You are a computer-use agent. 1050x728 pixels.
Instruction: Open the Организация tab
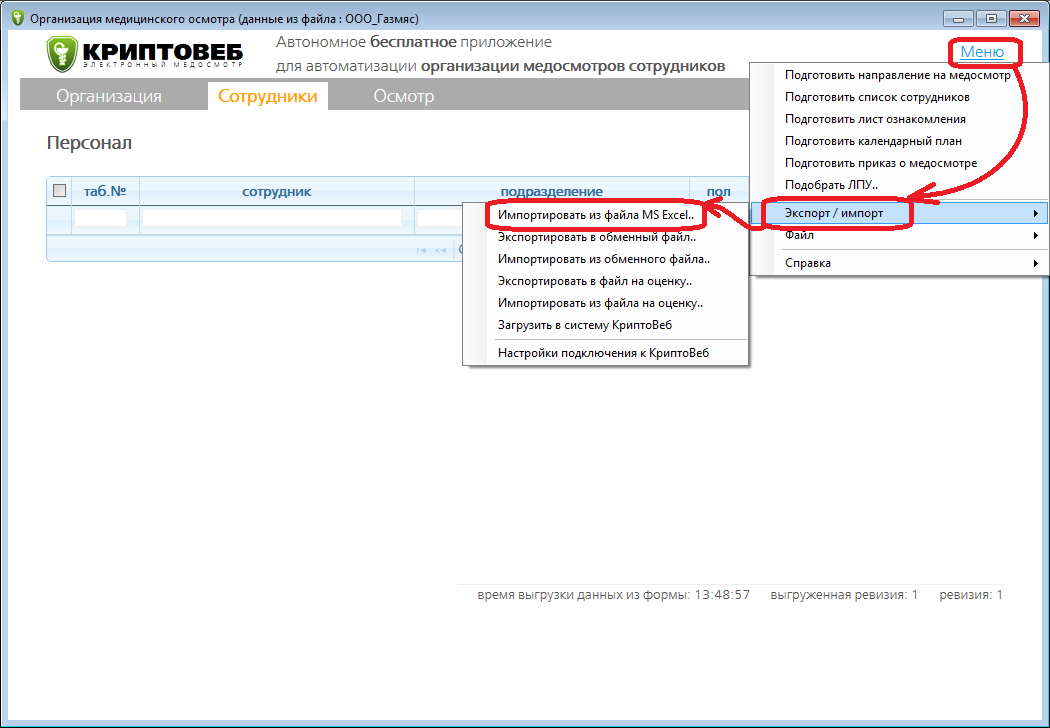[x=108, y=96]
